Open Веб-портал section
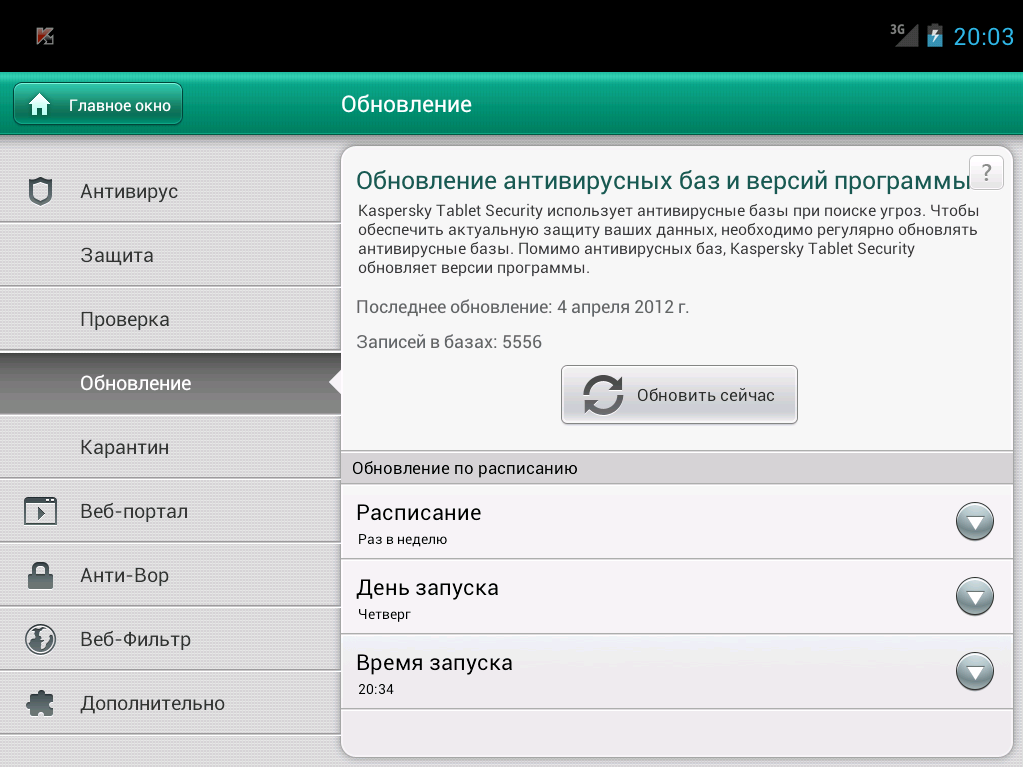This screenshot has height=767, width=1023. 170,511
